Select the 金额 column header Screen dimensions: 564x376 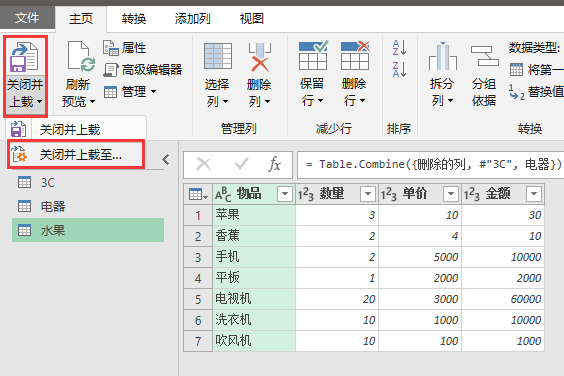point(503,194)
